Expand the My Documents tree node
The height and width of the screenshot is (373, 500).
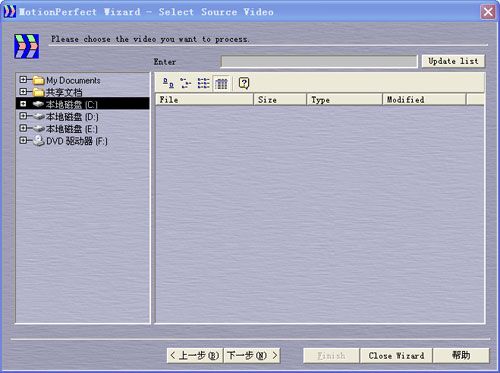23,80
